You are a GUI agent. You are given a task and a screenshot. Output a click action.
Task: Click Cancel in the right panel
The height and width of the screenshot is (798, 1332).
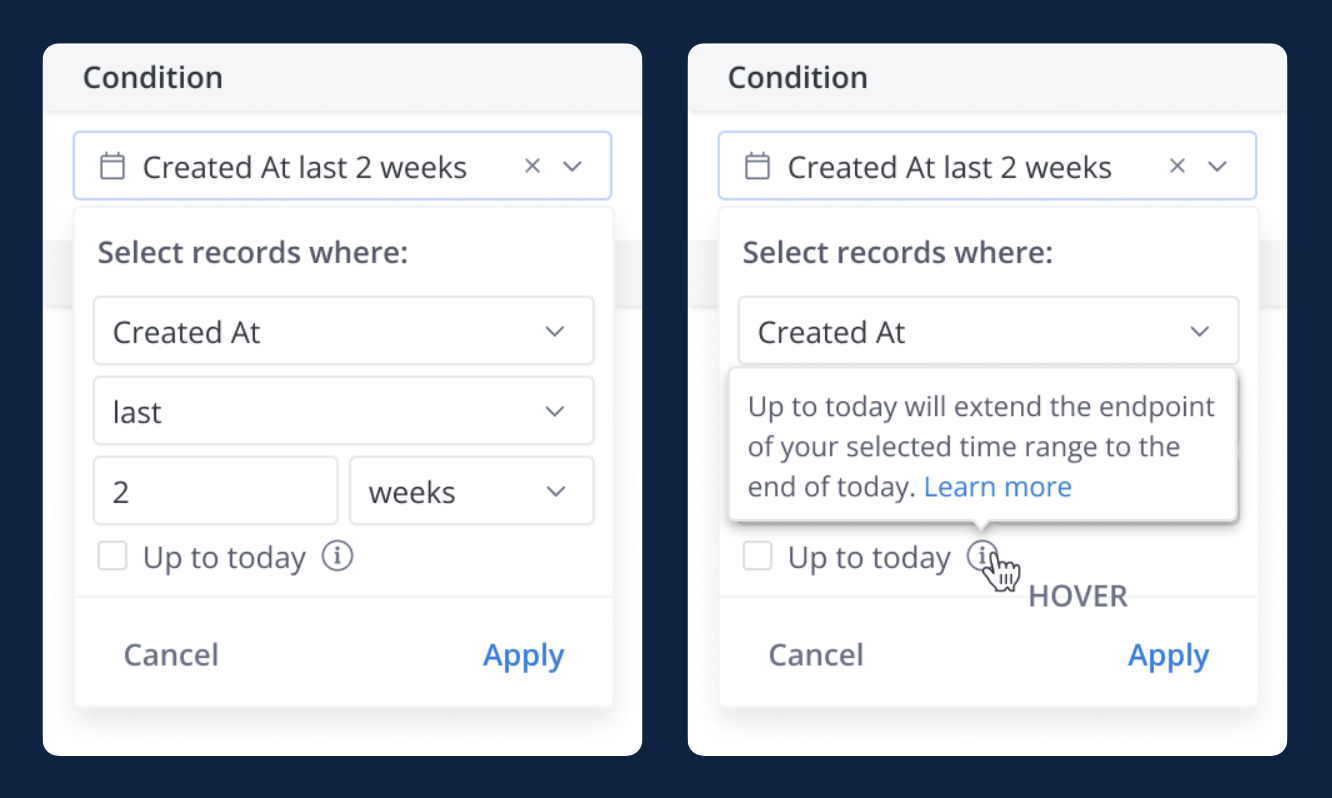[x=816, y=655]
